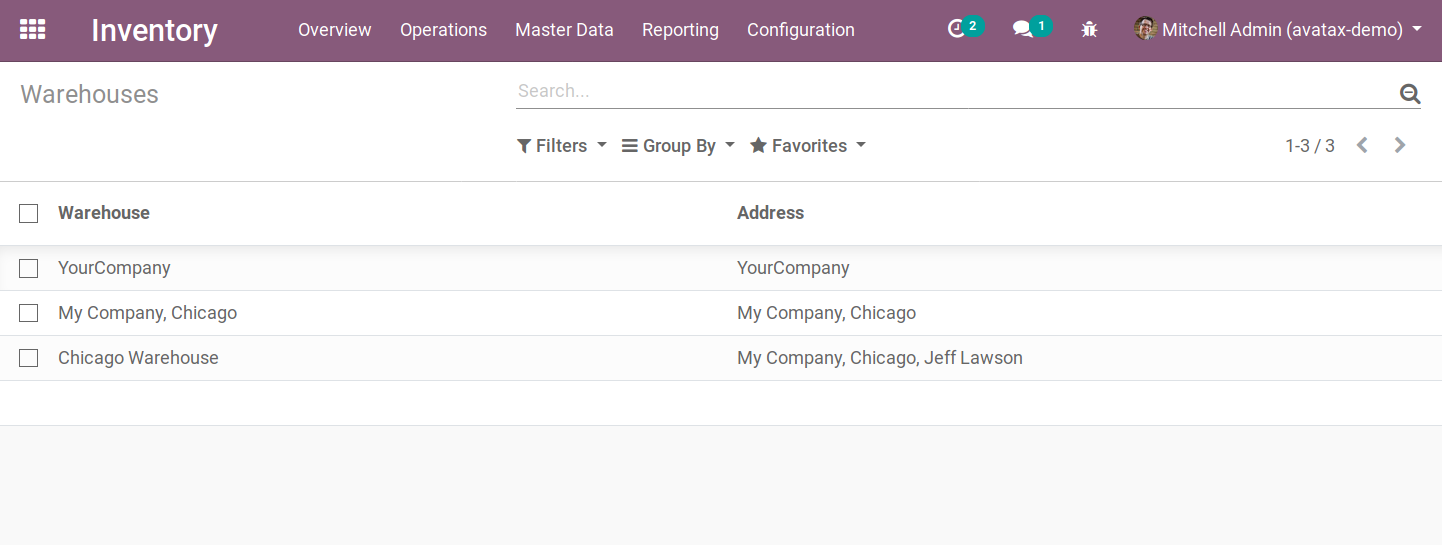This screenshot has height=545, width=1442.
Task: Open the Group By dropdown
Action: click(x=678, y=146)
